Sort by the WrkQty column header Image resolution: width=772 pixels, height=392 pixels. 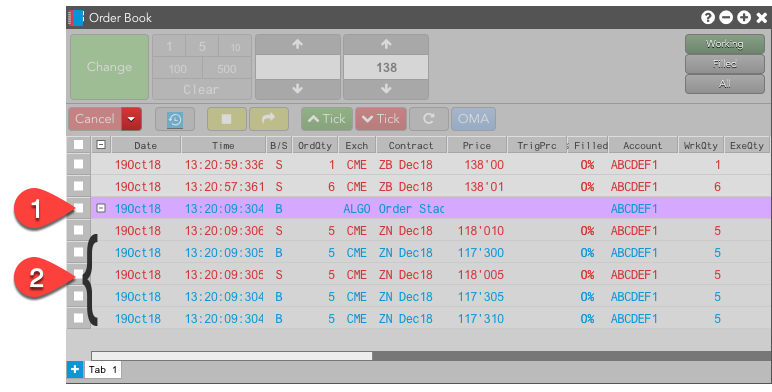point(701,145)
